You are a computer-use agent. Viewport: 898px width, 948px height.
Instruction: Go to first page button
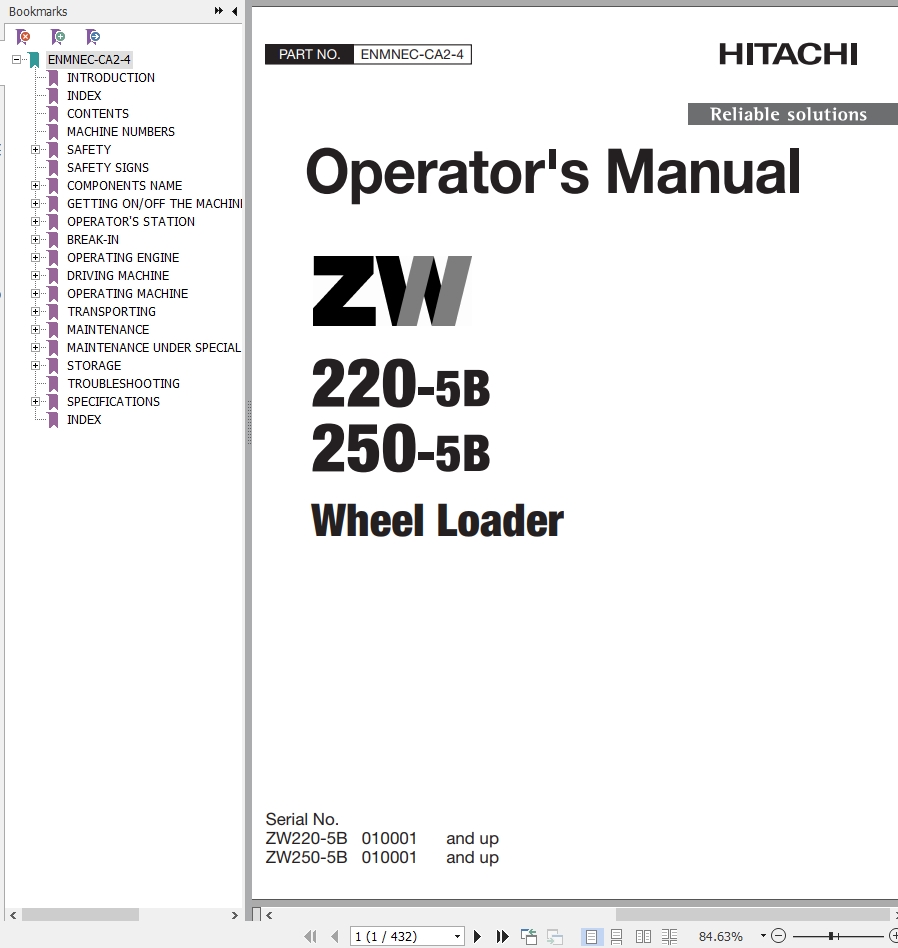[311, 937]
